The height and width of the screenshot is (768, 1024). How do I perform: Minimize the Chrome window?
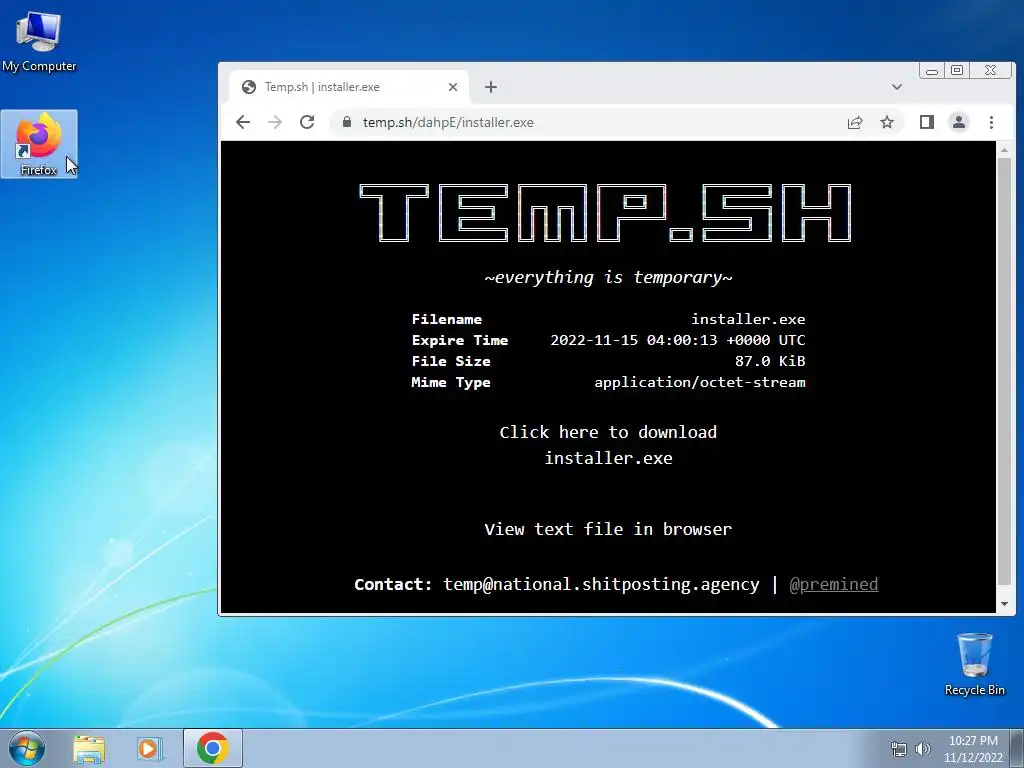click(932, 71)
